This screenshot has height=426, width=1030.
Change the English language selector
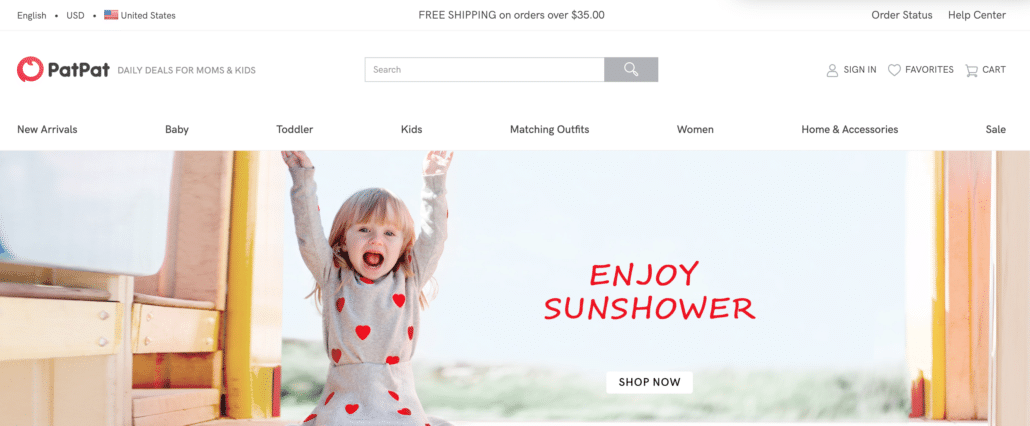32,15
